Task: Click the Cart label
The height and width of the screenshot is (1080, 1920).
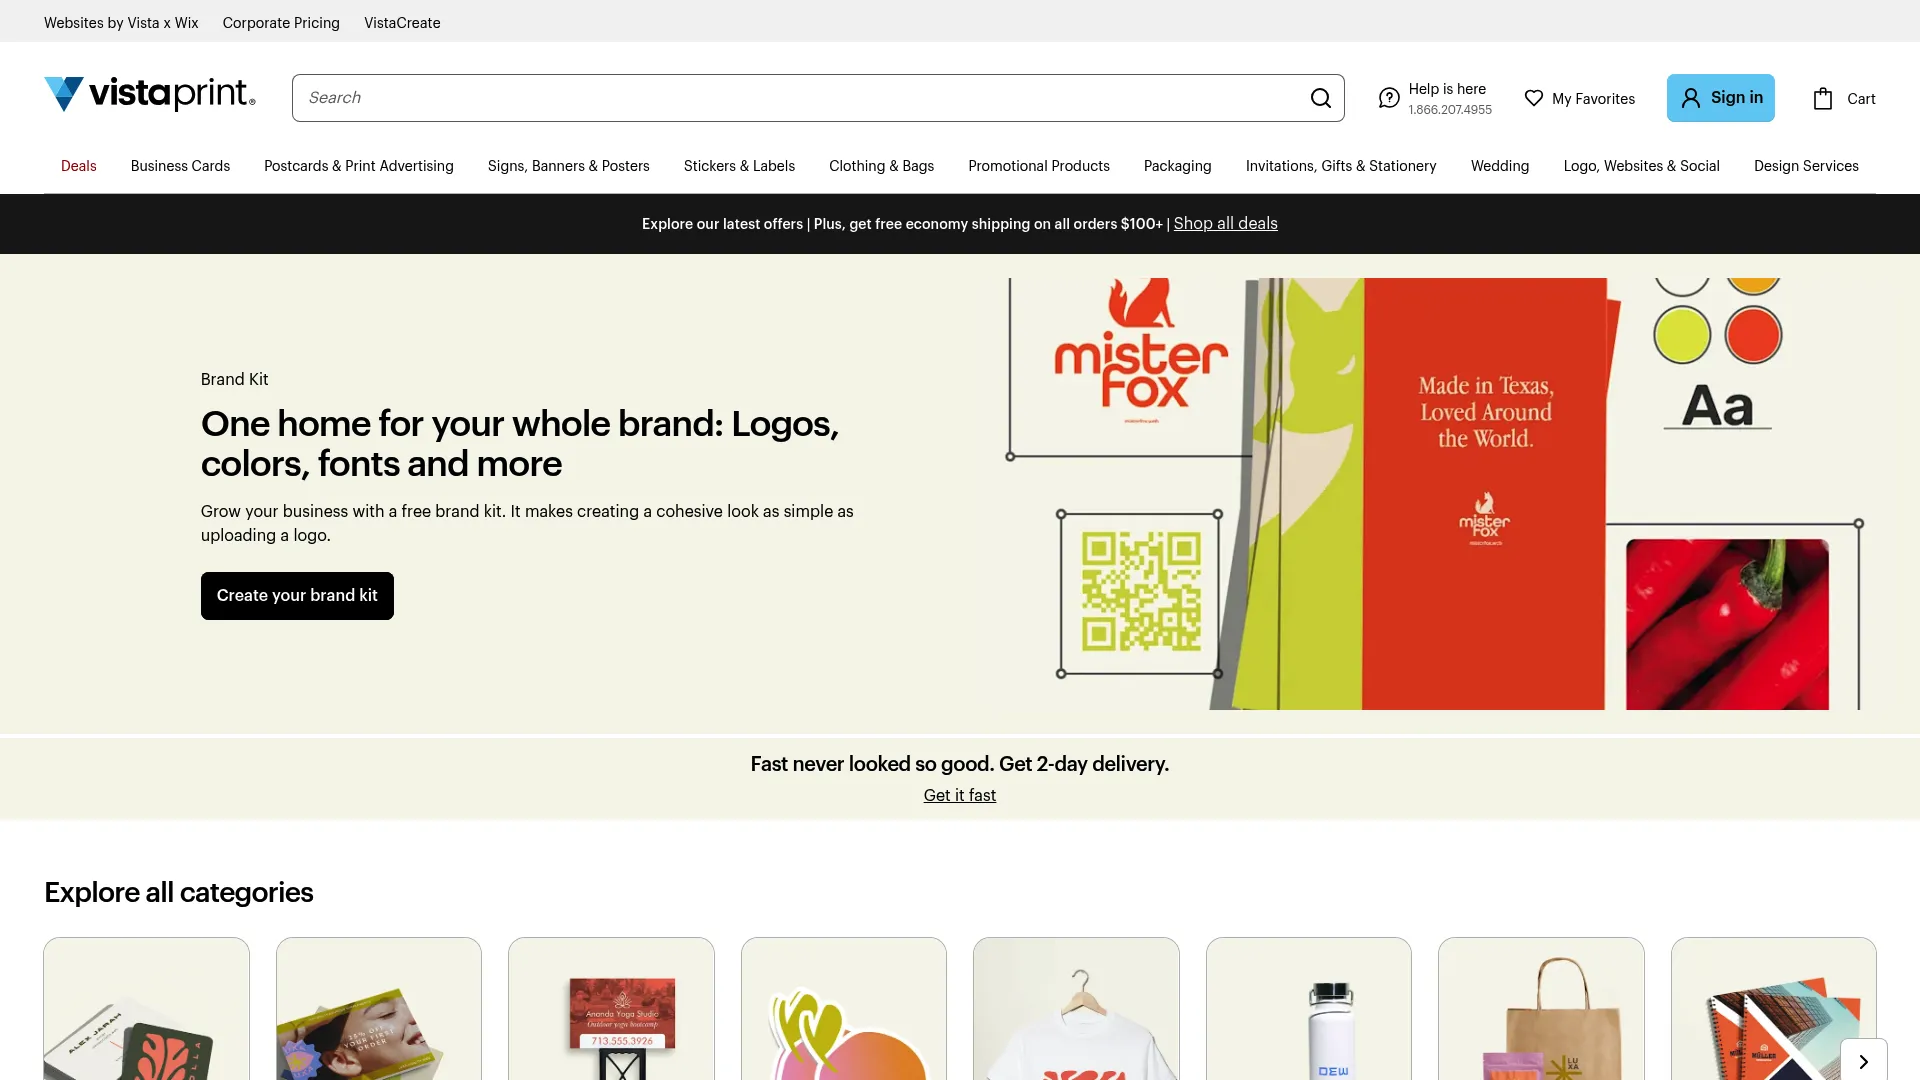Action: pyautogui.click(x=1861, y=99)
